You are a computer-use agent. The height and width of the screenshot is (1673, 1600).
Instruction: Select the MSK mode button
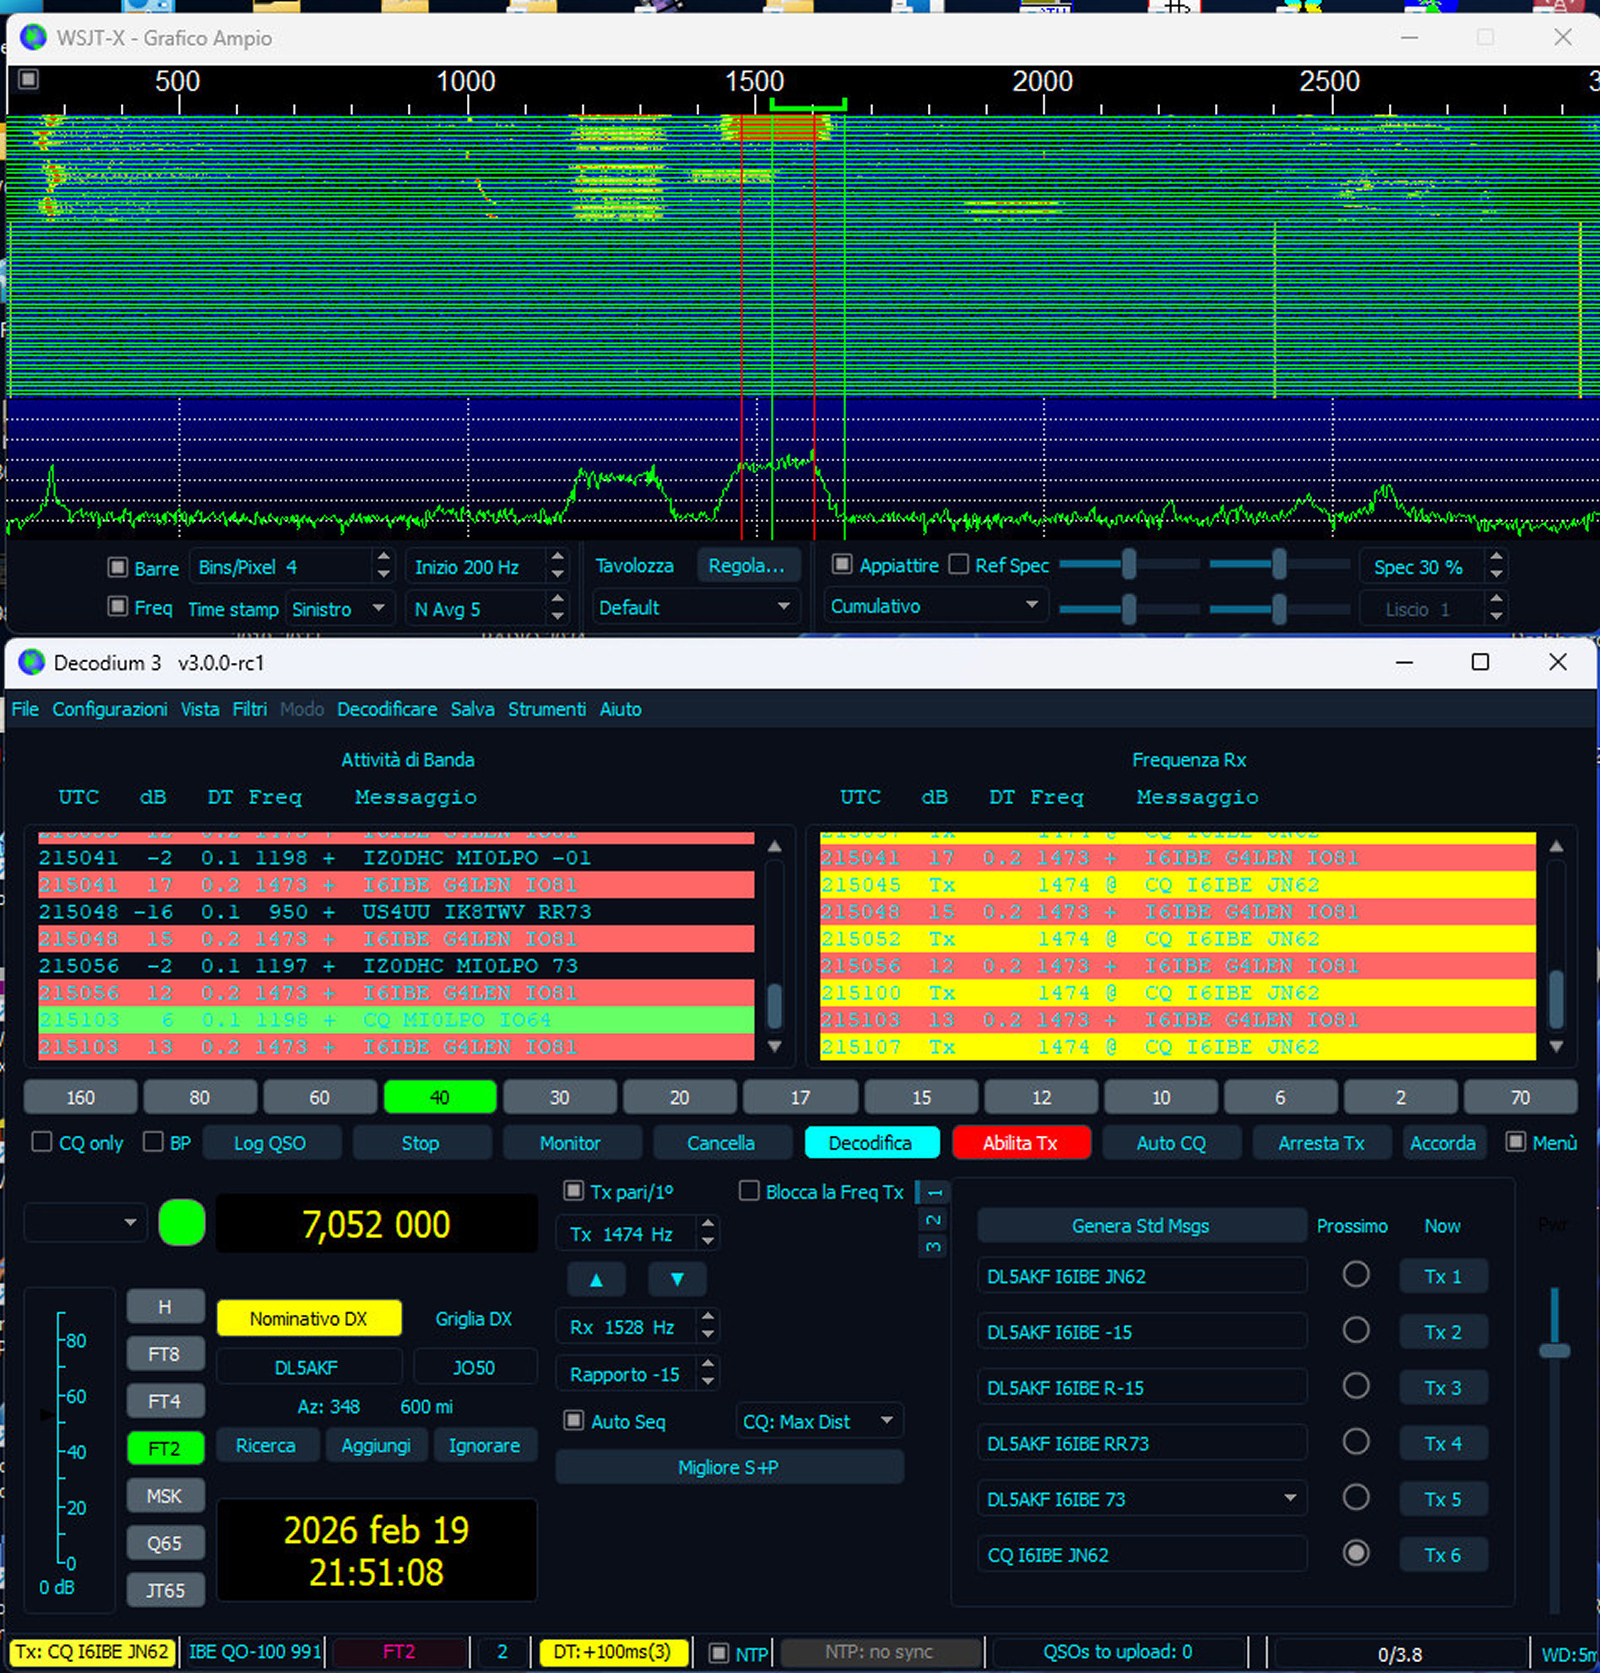pos(165,1495)
